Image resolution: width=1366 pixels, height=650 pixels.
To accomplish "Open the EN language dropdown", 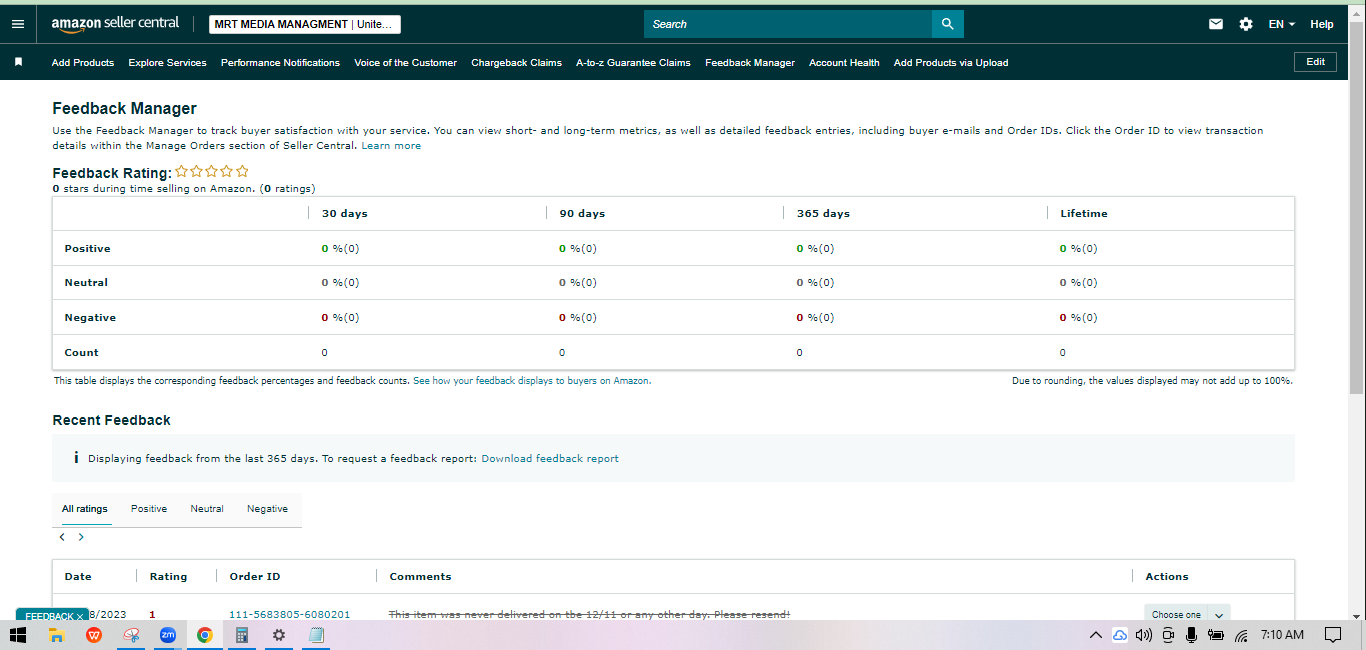I will pyautogui.click(x=1282, y=24).
